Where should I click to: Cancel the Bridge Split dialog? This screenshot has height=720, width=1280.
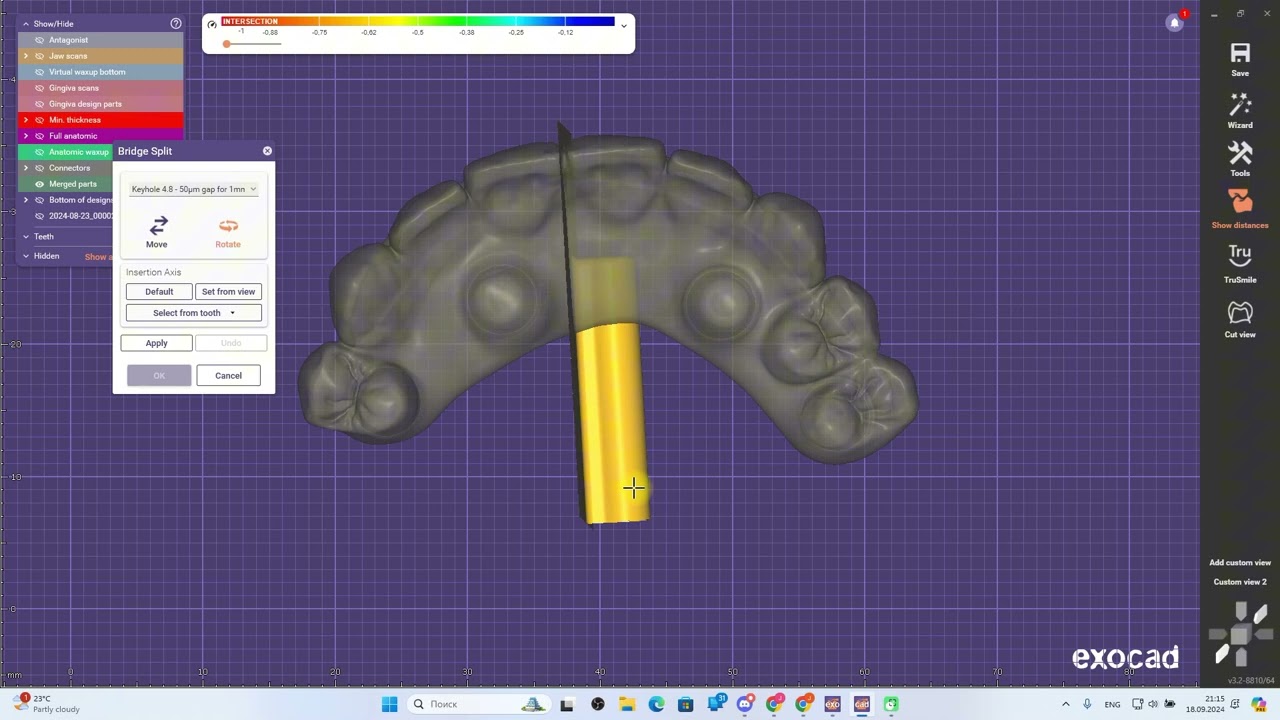tap(228, 375)
